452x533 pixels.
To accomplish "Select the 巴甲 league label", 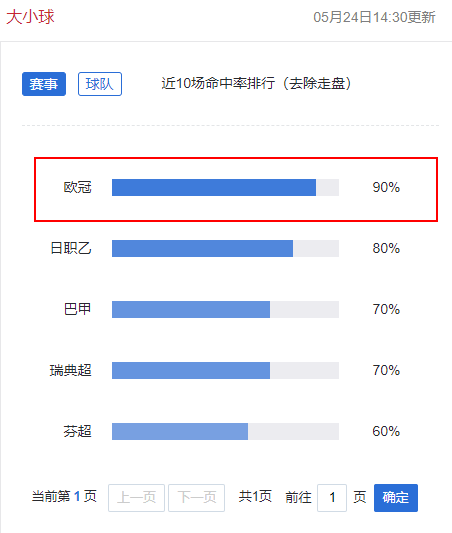I will coord(77,309).
